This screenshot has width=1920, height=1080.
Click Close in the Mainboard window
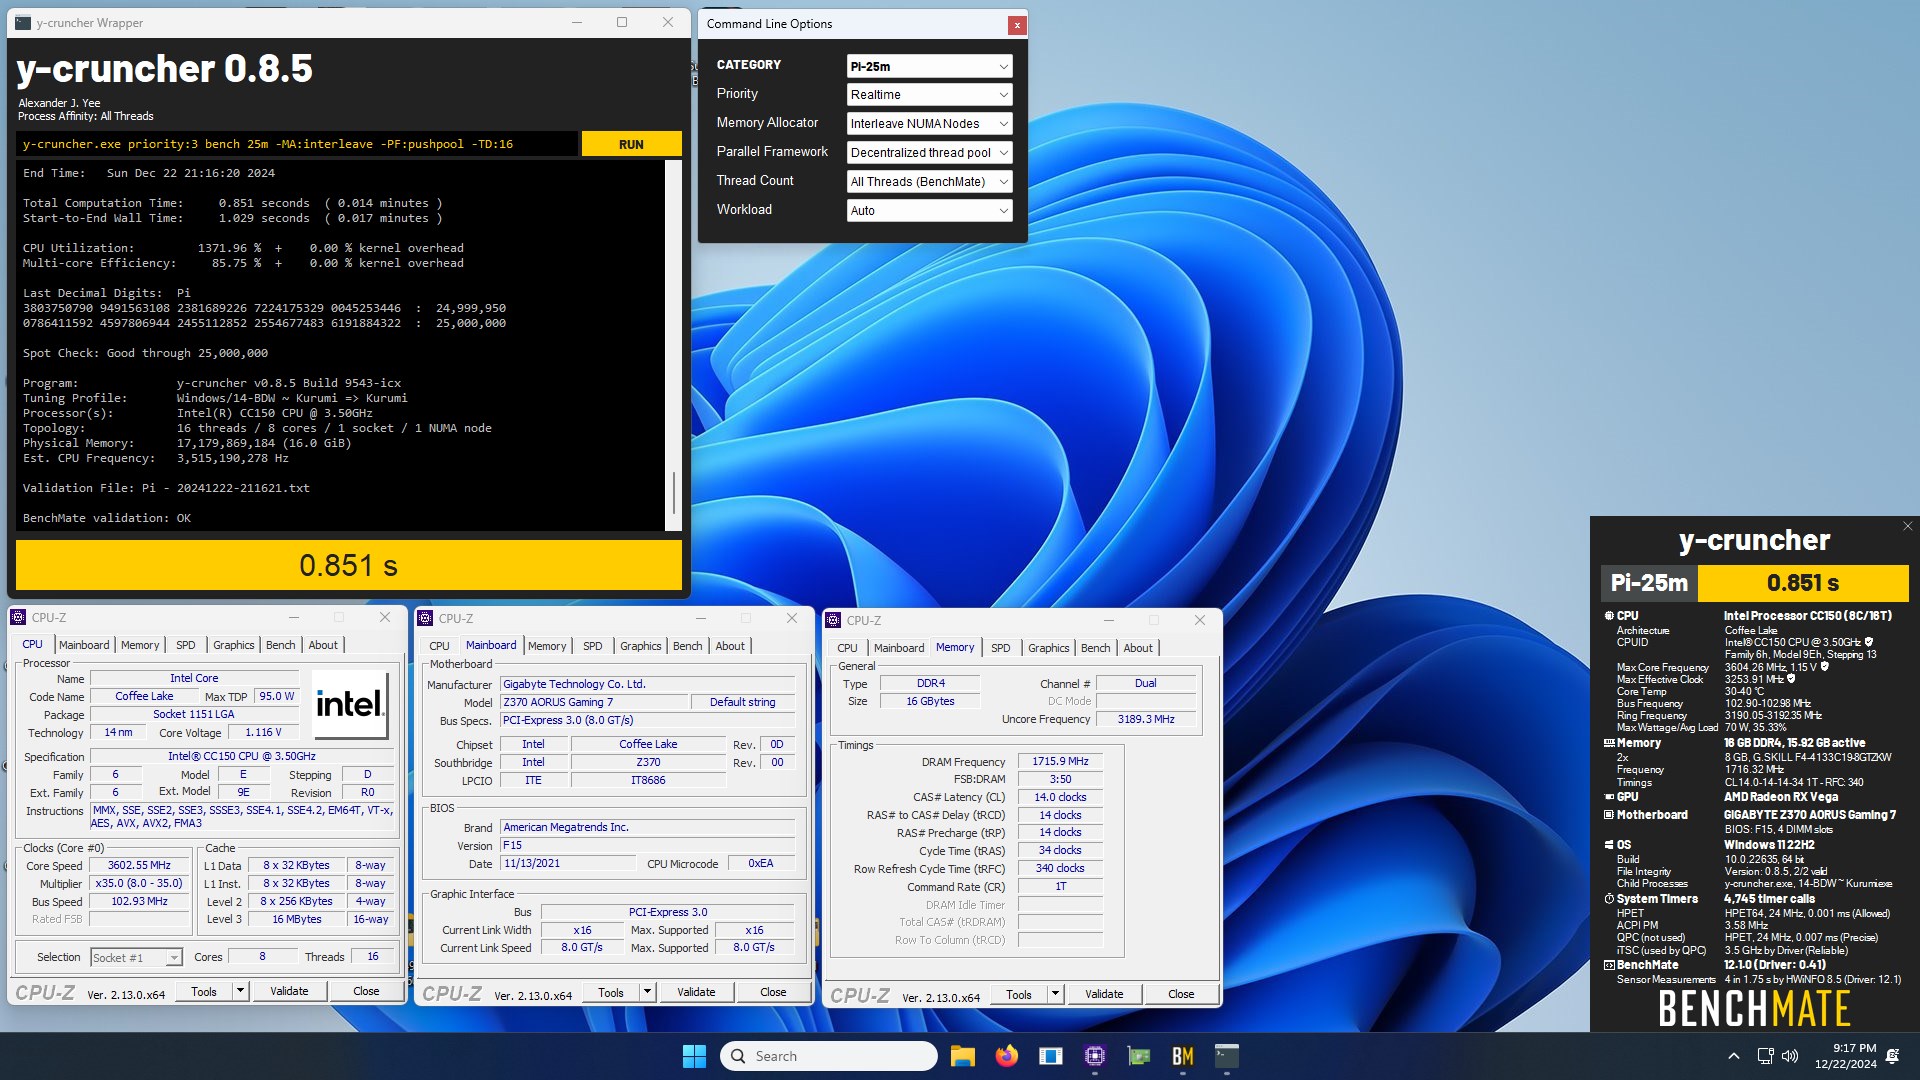coord(773,992)
